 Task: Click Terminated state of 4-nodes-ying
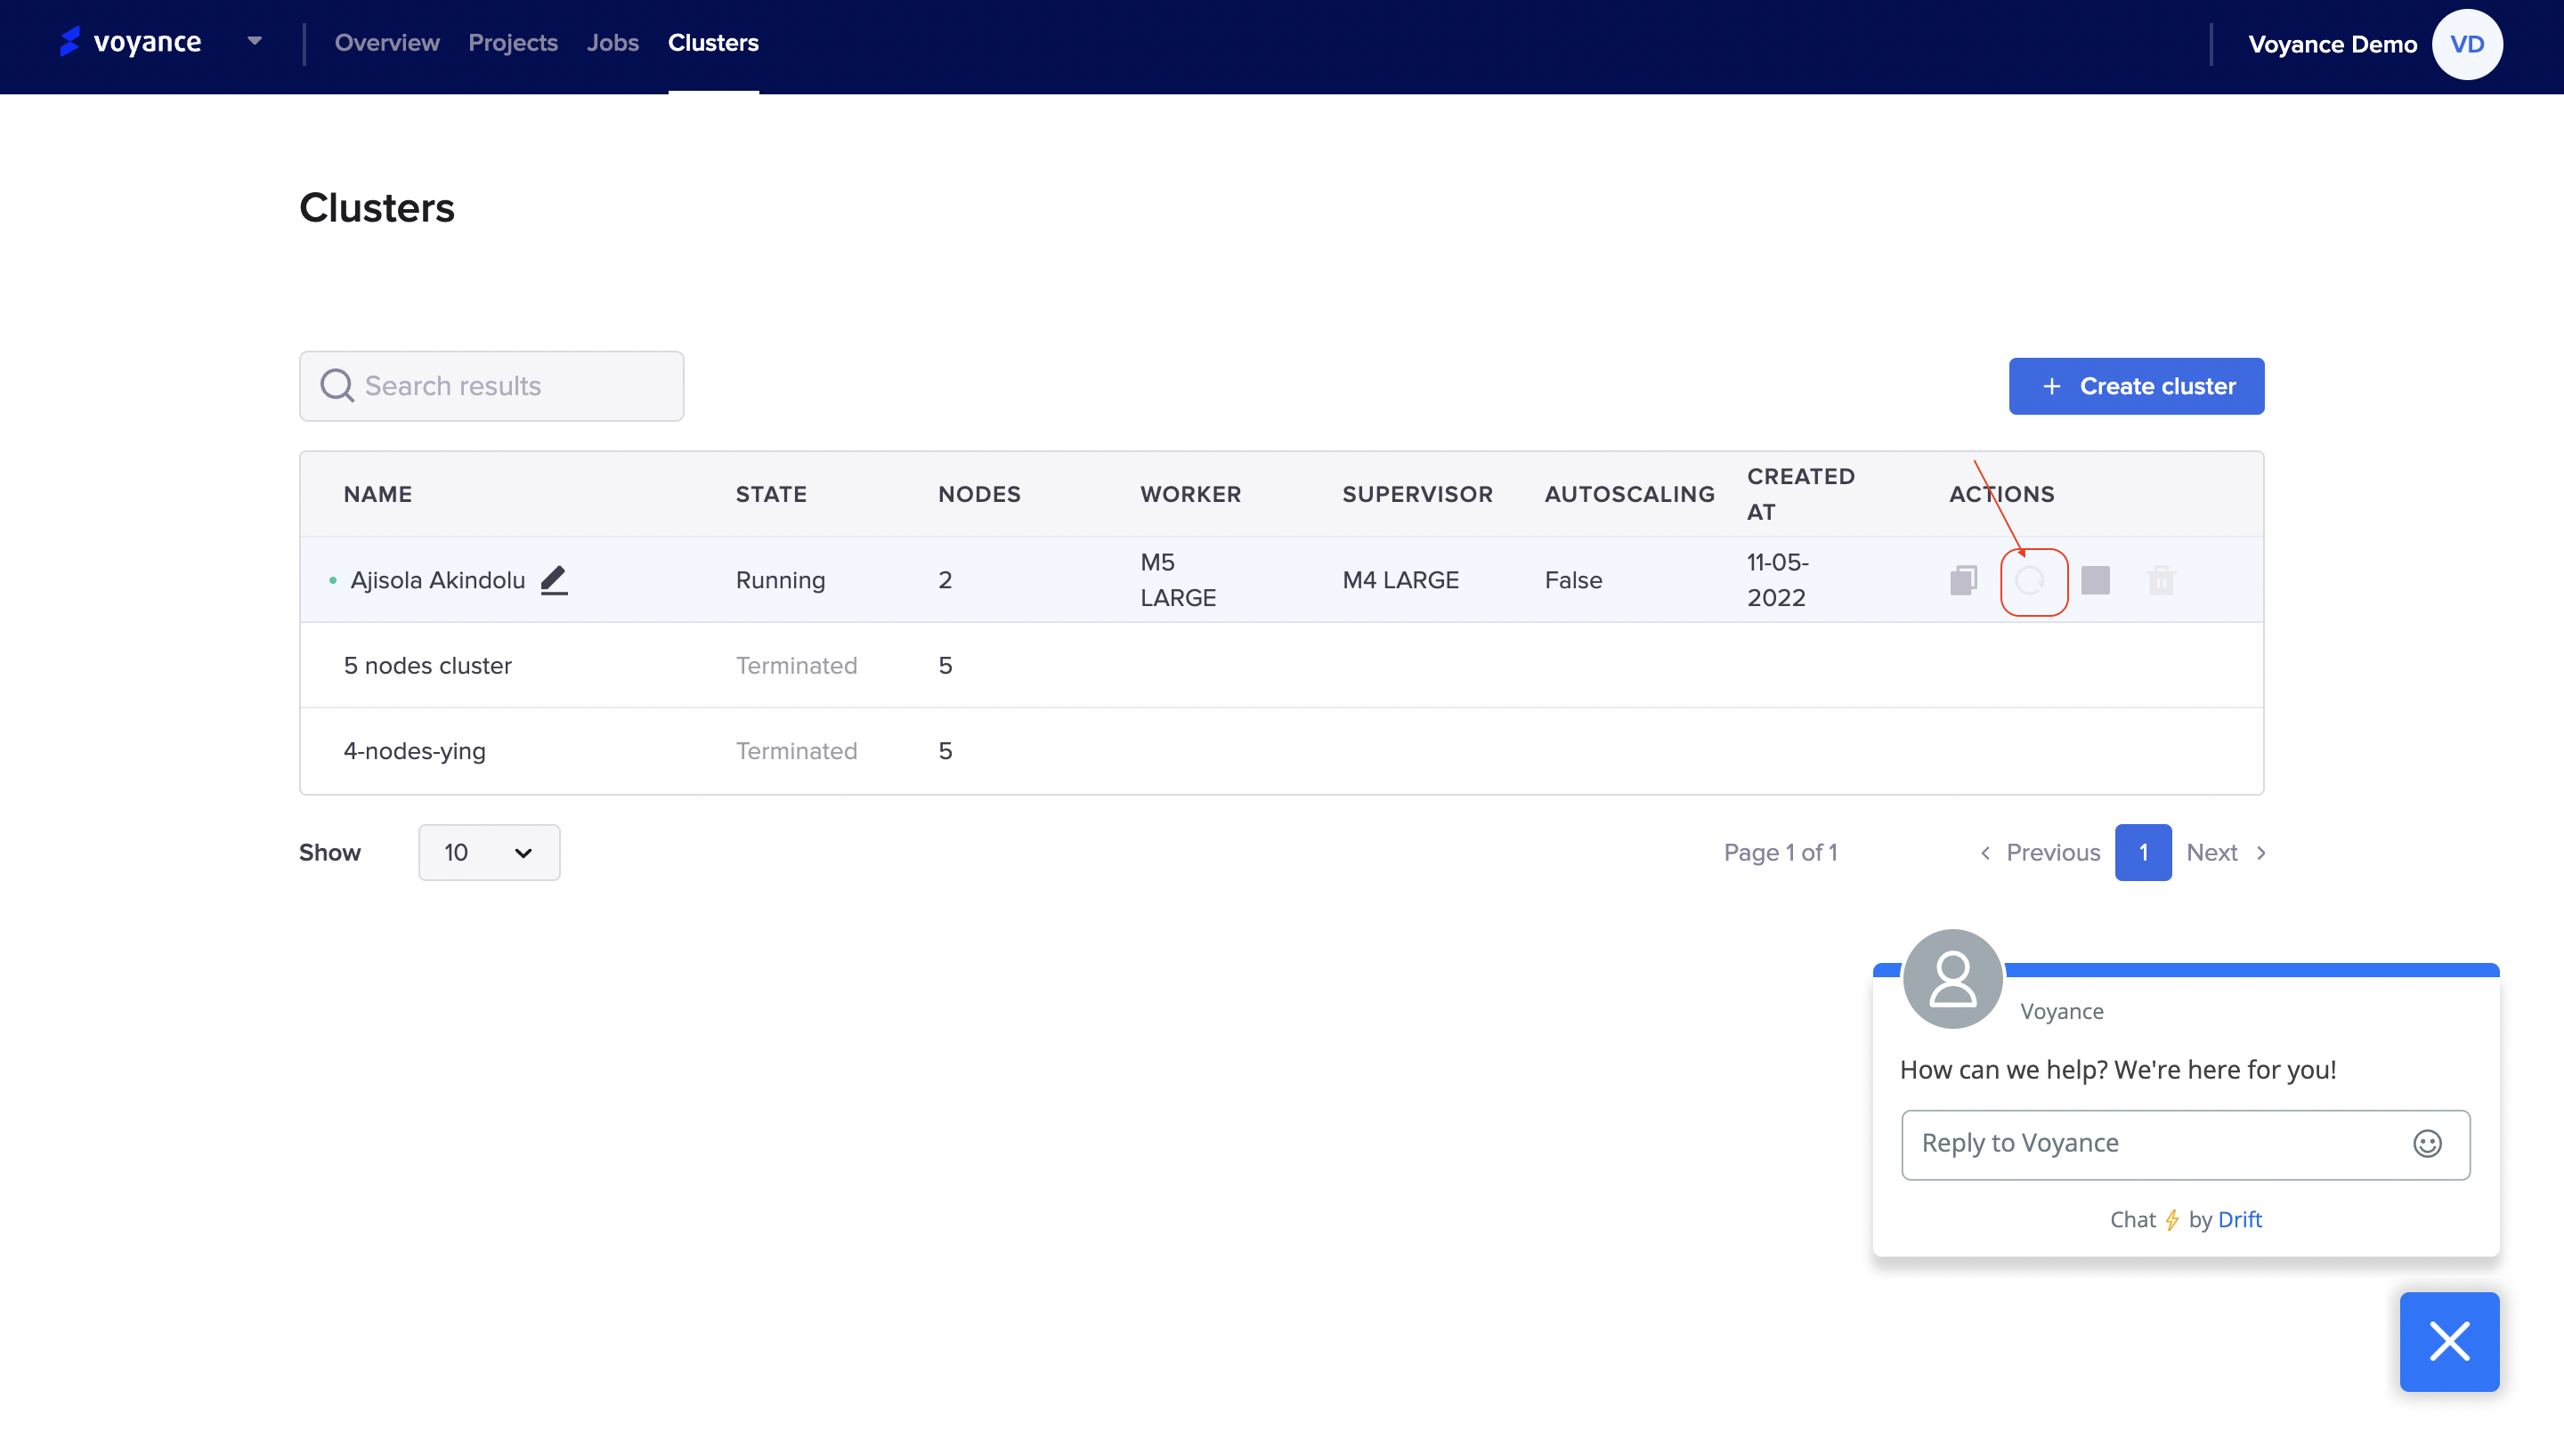click(796, 751)
